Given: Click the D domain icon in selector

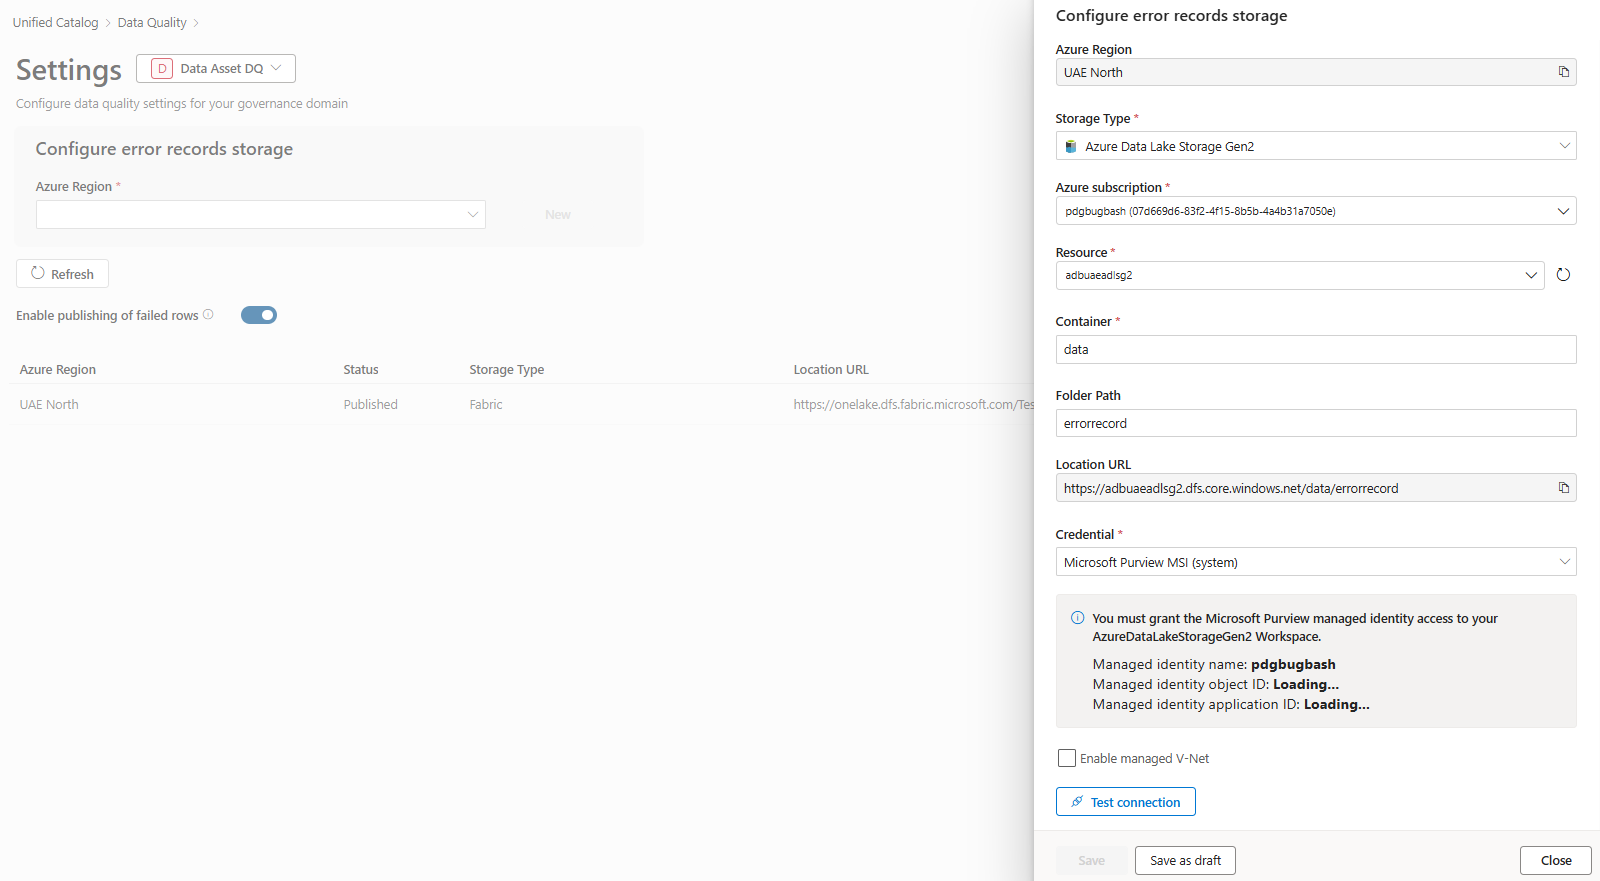Looking at the screenshot, I should [x=162, y=68].
